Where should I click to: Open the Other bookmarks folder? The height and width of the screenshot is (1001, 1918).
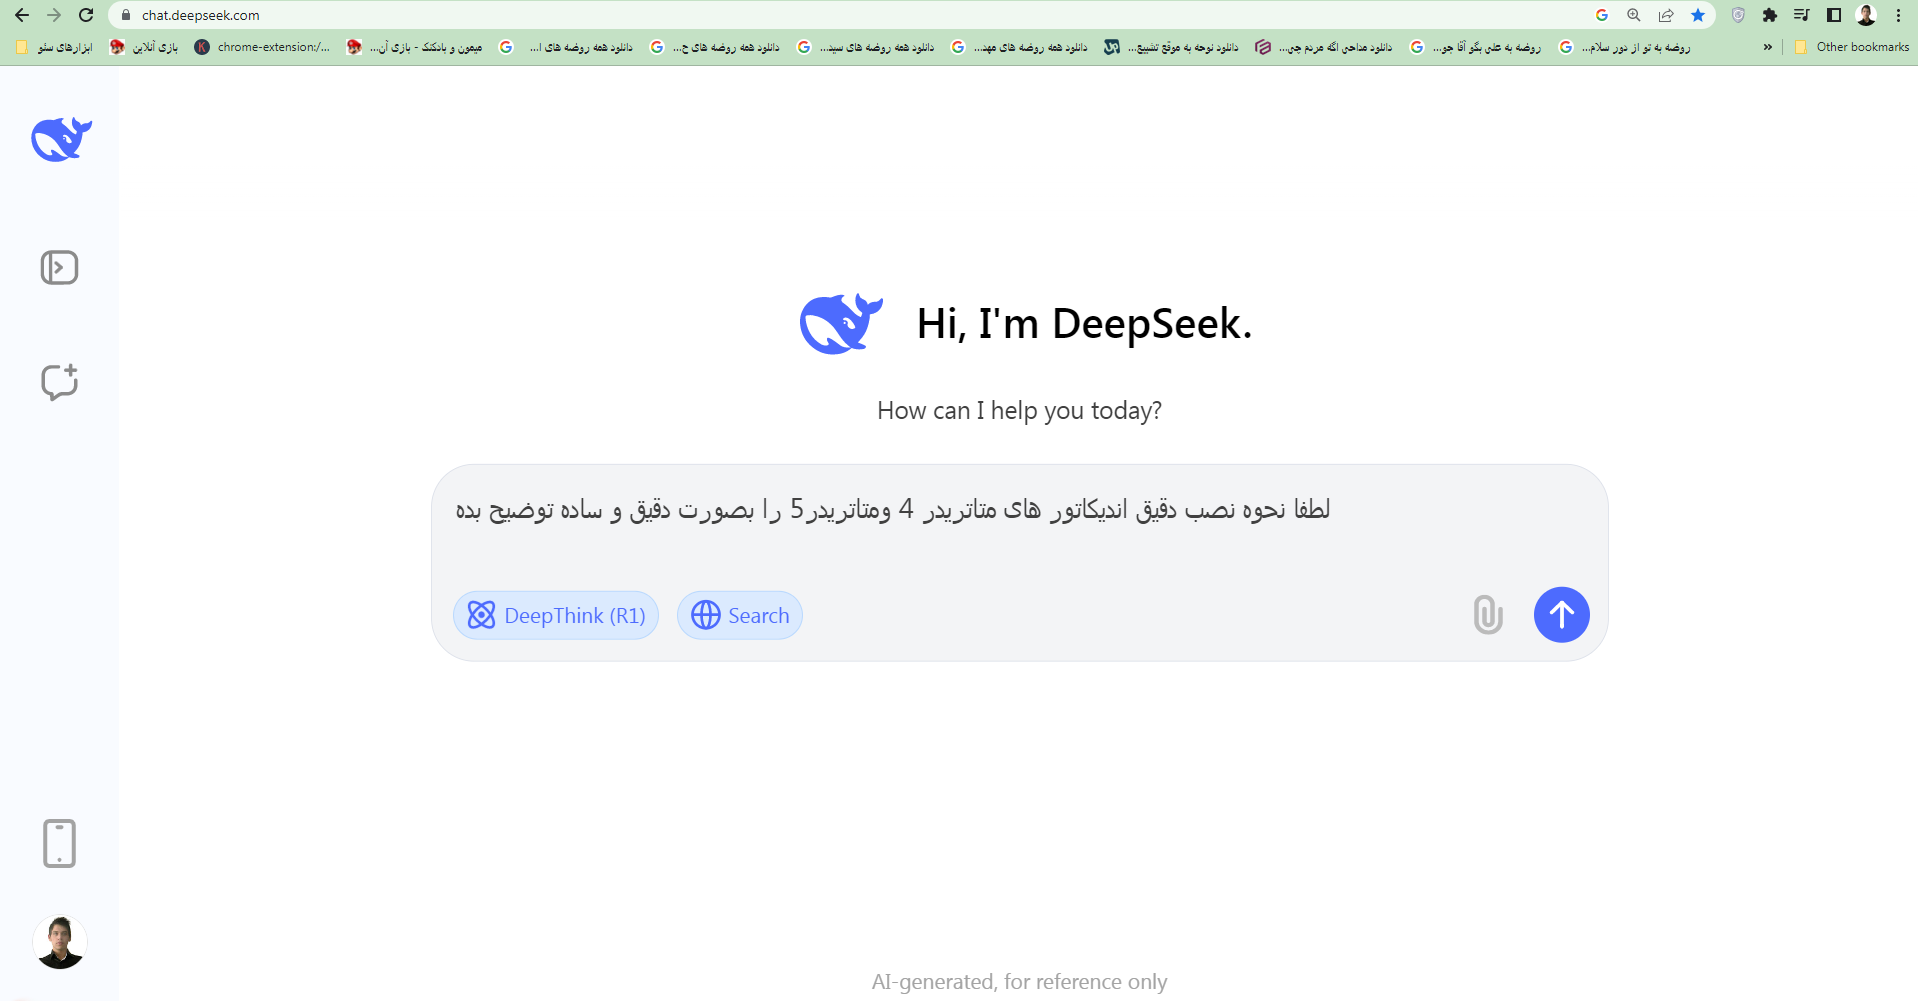pos(1852,47)
